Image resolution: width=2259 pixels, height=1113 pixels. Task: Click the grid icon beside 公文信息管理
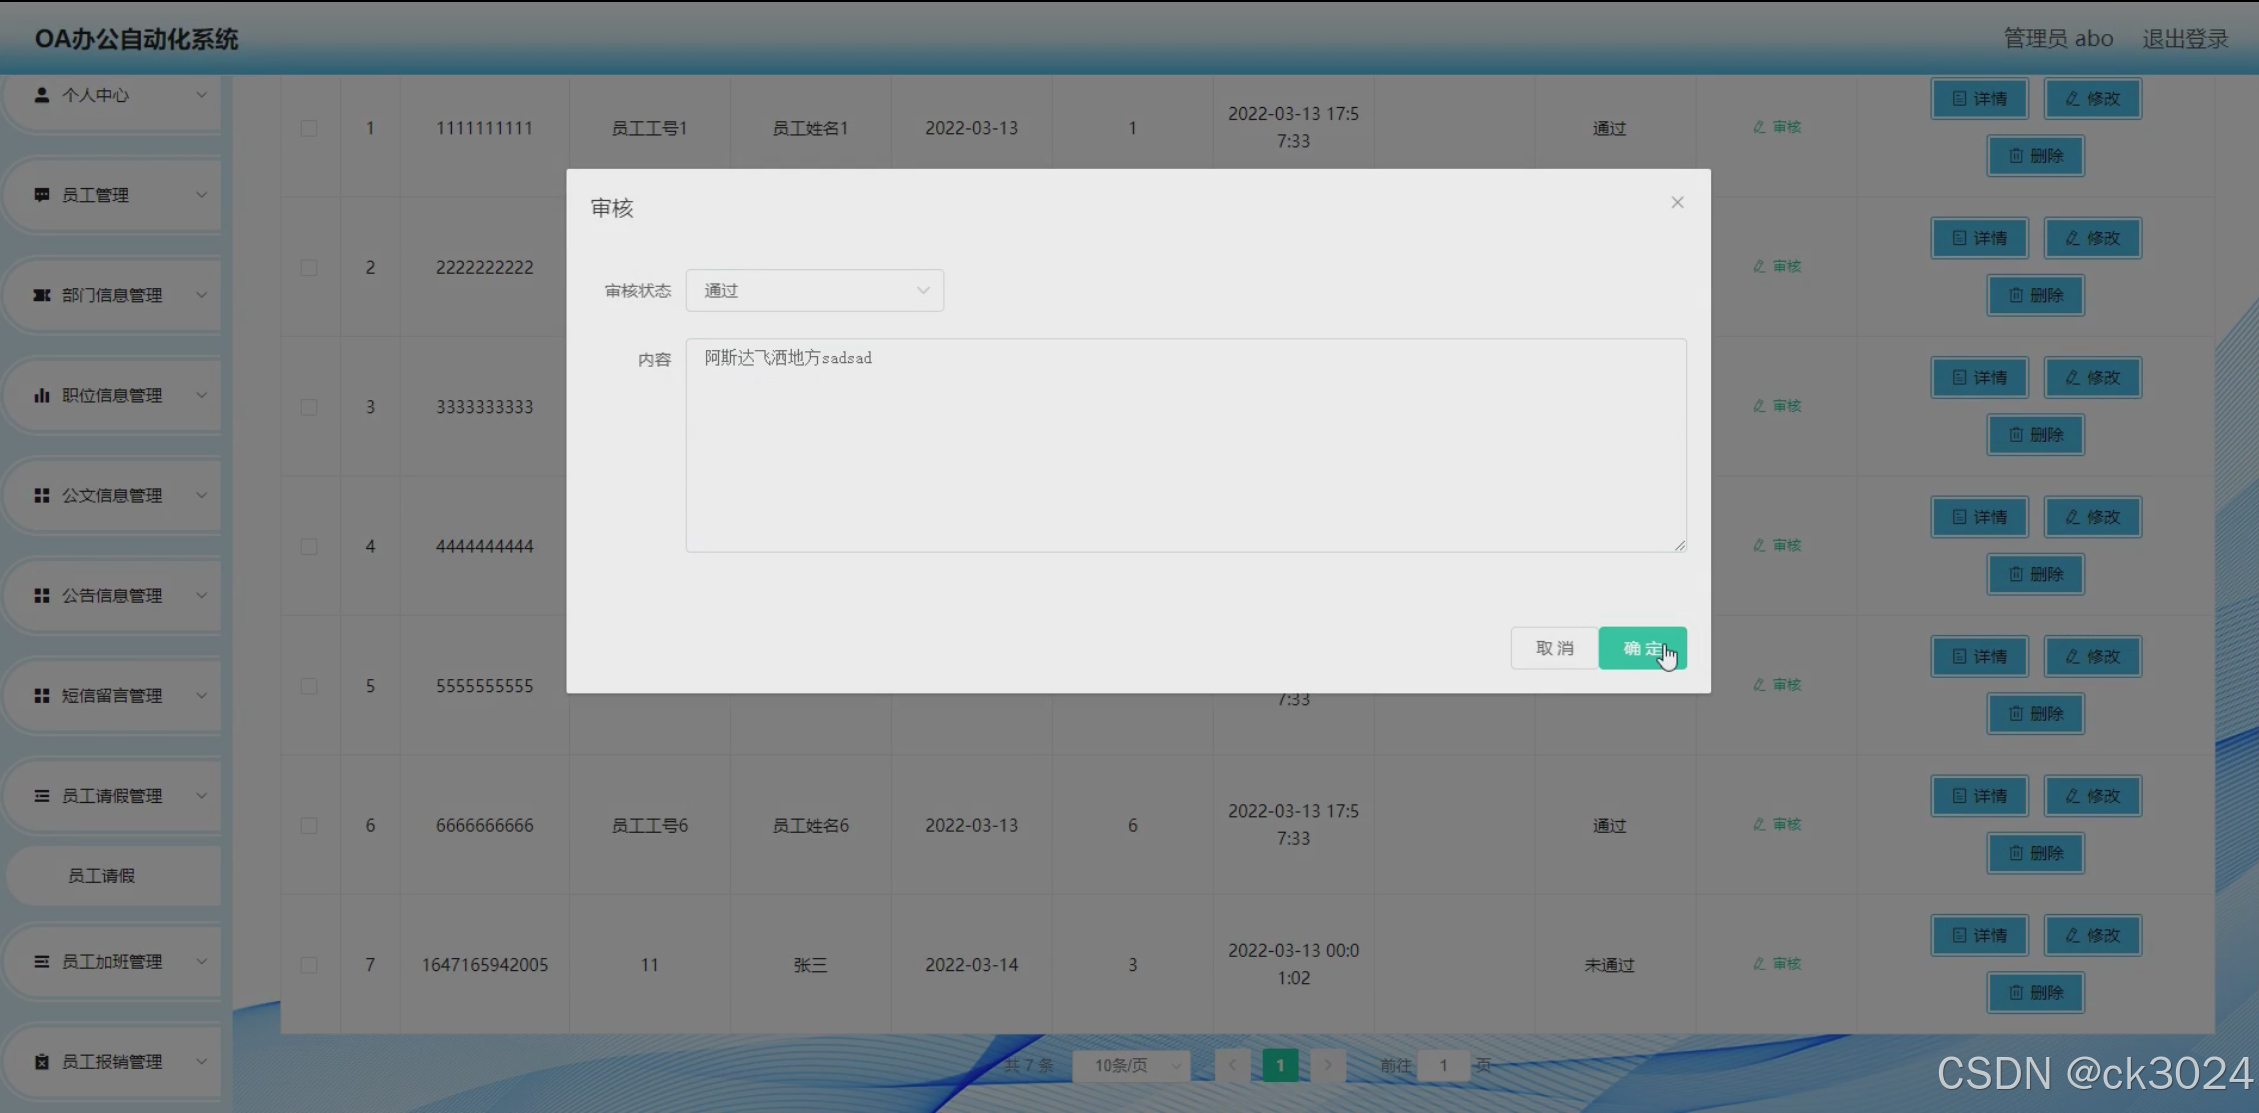coord(41,495)
